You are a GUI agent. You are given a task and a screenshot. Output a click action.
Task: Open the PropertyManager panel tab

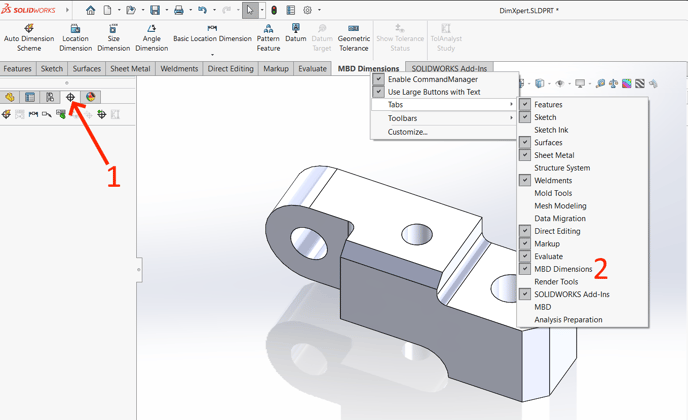click(30, 97)
